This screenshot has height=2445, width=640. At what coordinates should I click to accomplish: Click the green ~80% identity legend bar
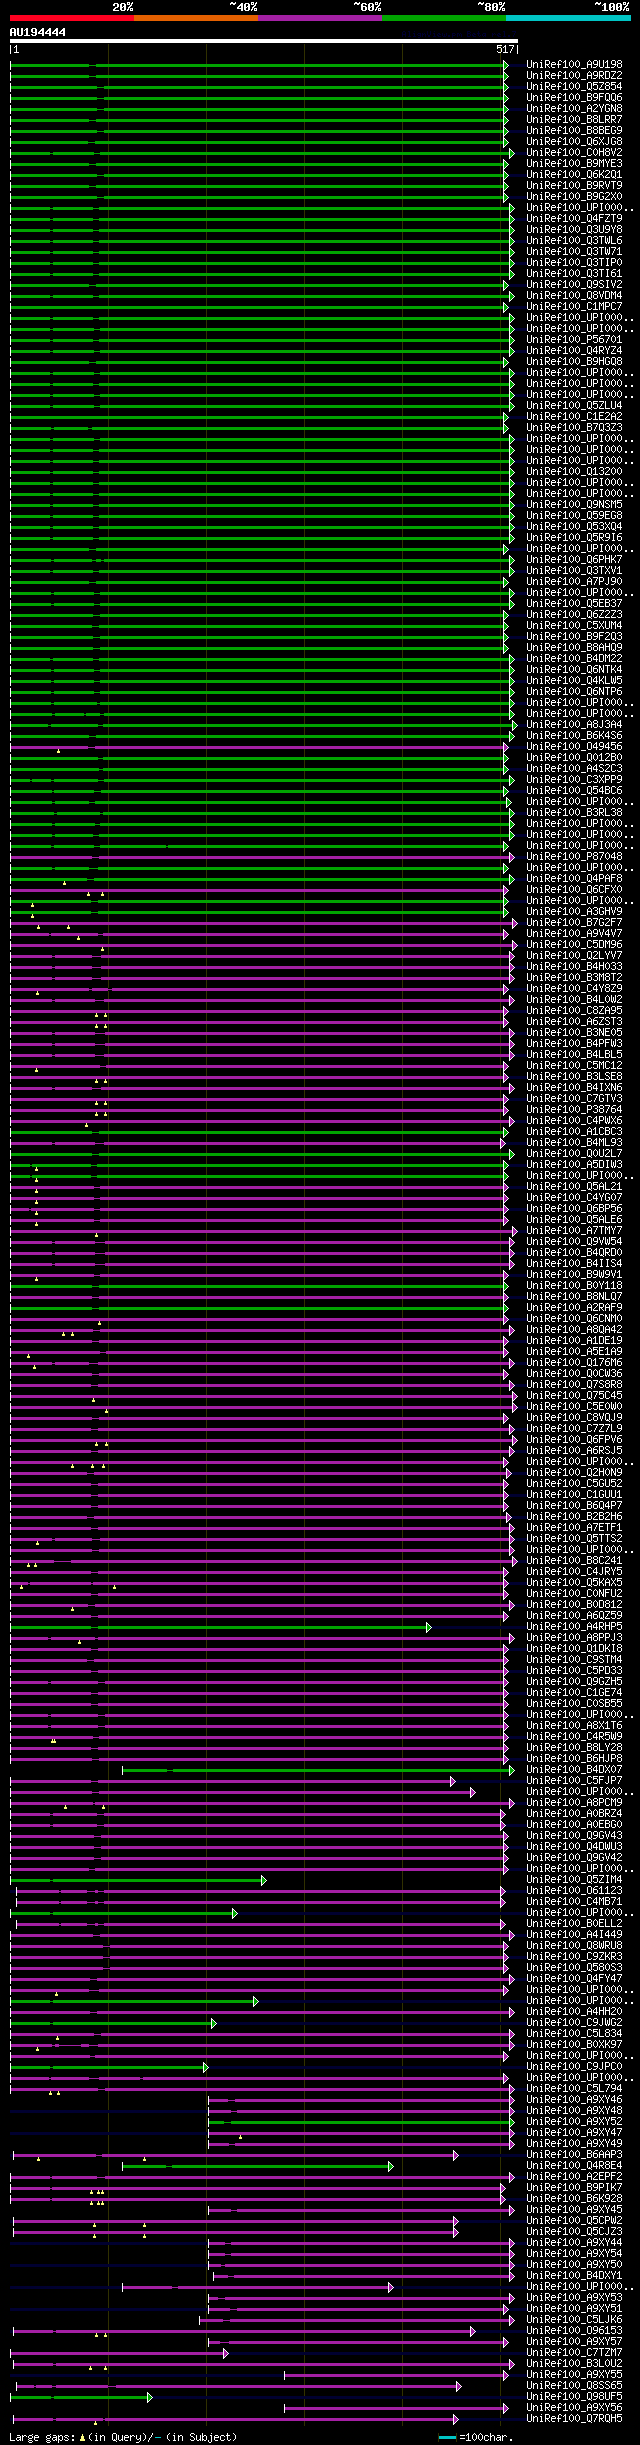pos(443,18)
